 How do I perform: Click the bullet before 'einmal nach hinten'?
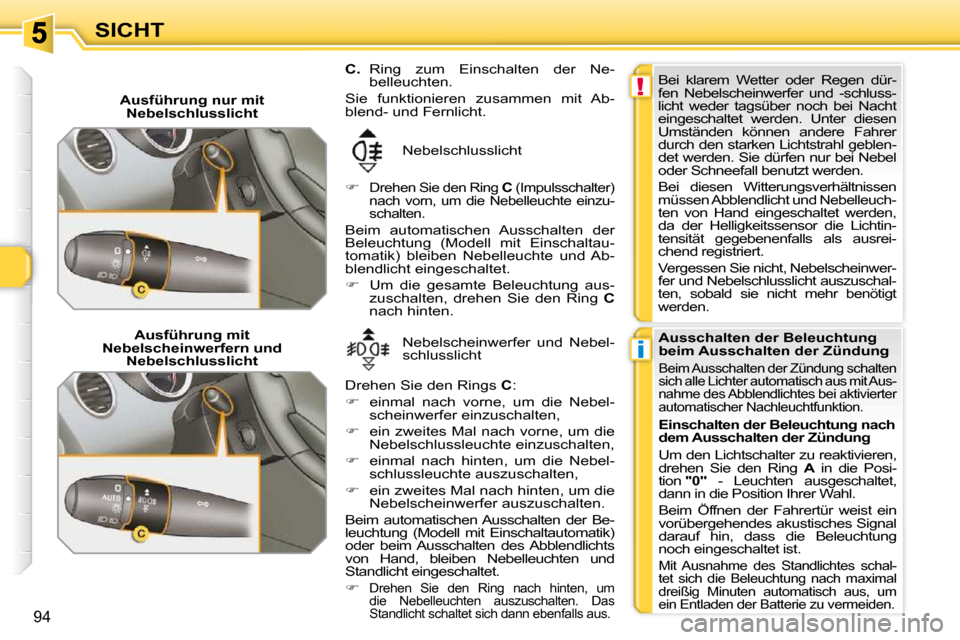351,460
